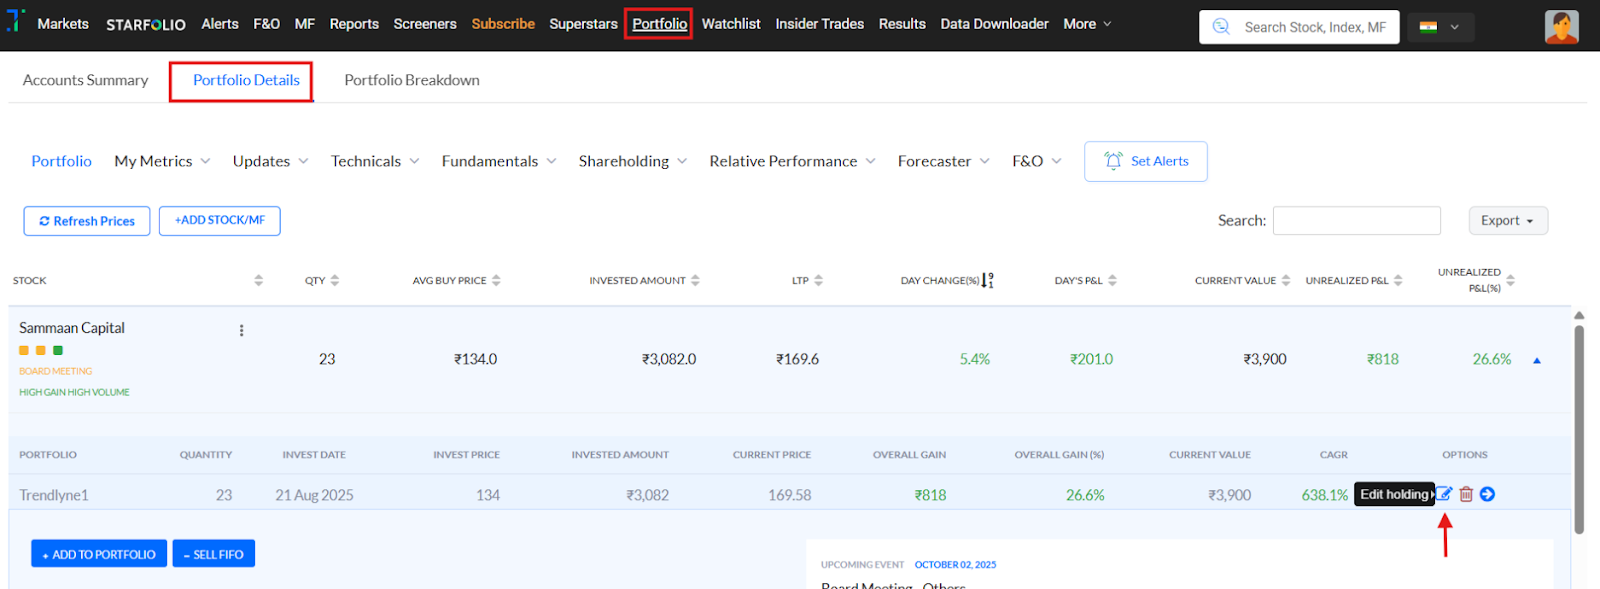1600x589 pixels.
Task: Click the Board Meeting tag
Action: coord(56,371)
